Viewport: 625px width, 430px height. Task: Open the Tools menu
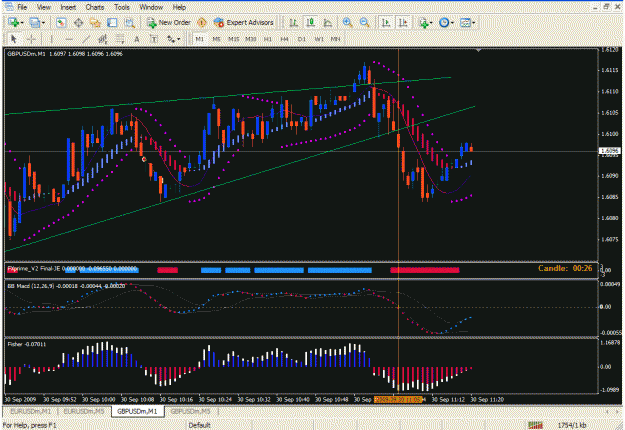point(122,7)
